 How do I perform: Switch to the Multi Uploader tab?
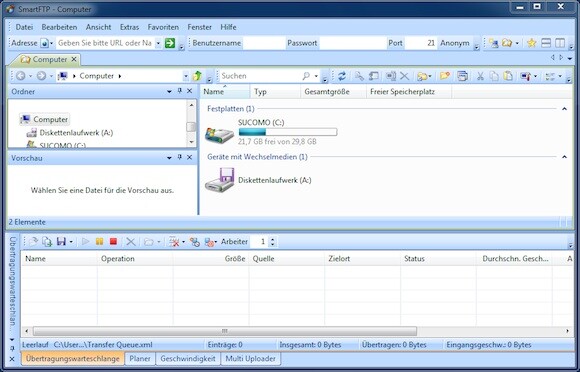(250, 358)
